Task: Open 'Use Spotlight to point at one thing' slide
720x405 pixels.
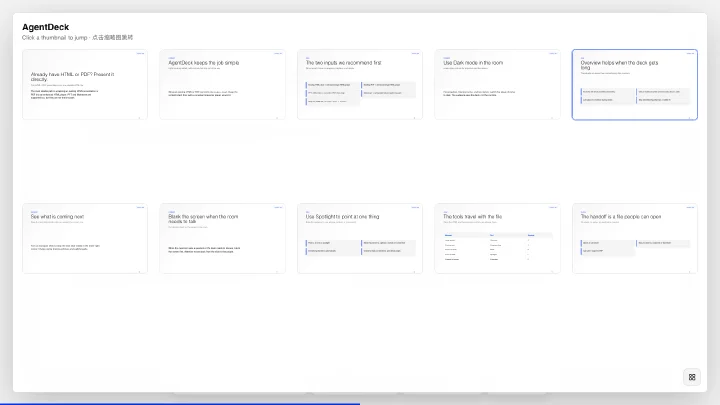Action: (360, 238)
